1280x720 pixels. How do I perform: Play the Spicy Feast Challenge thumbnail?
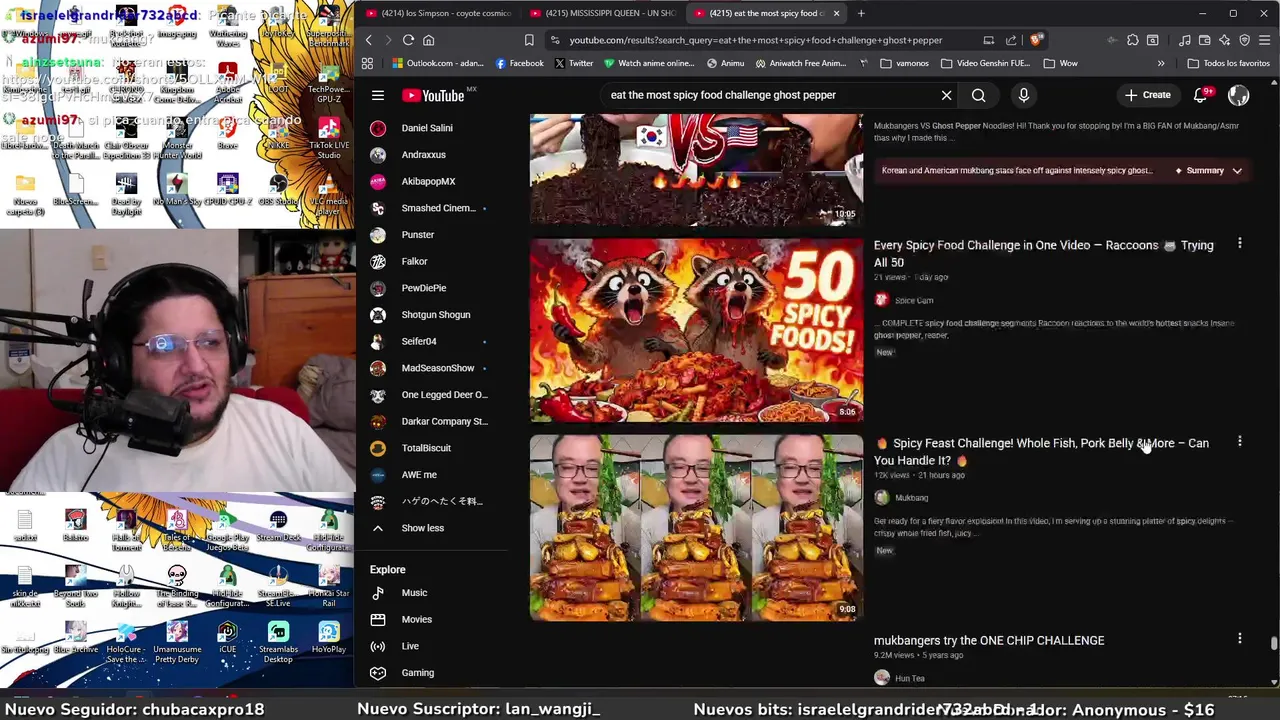[696, 527]
